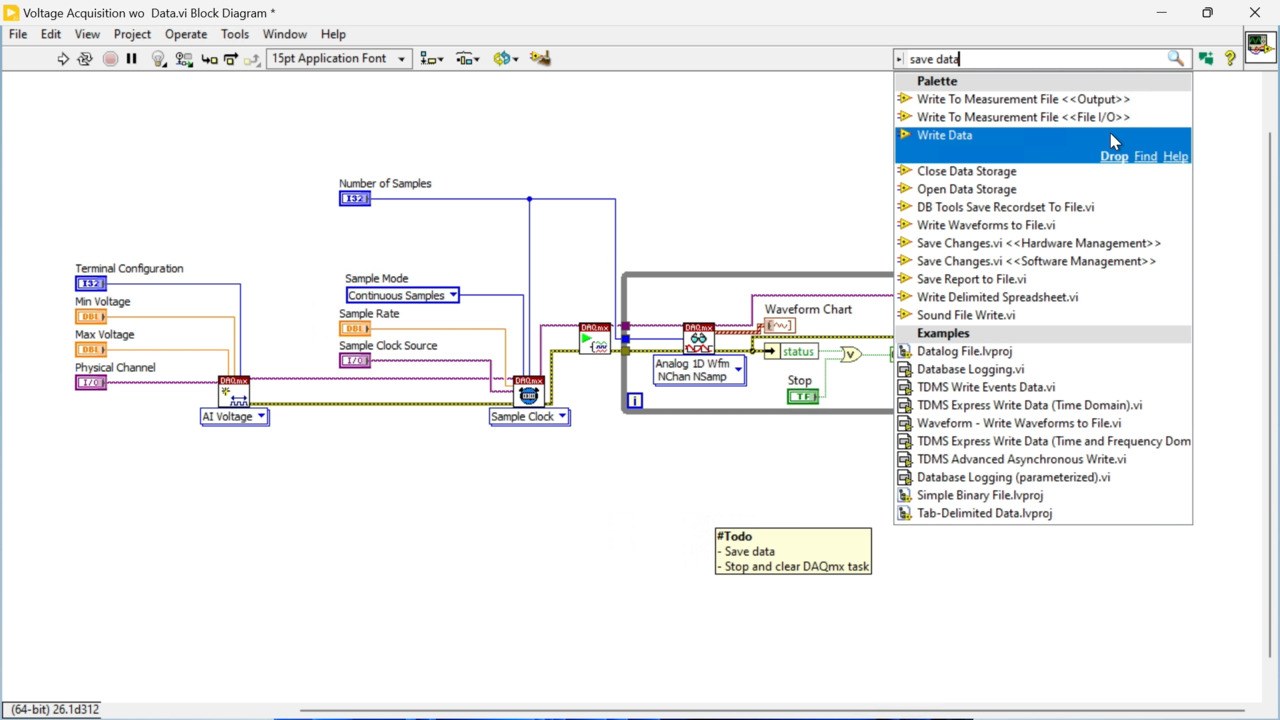This screenshot has height=720, width=1280.
Task: Toggle Highlight Execution light bulb
Action: tap(158, 59)
